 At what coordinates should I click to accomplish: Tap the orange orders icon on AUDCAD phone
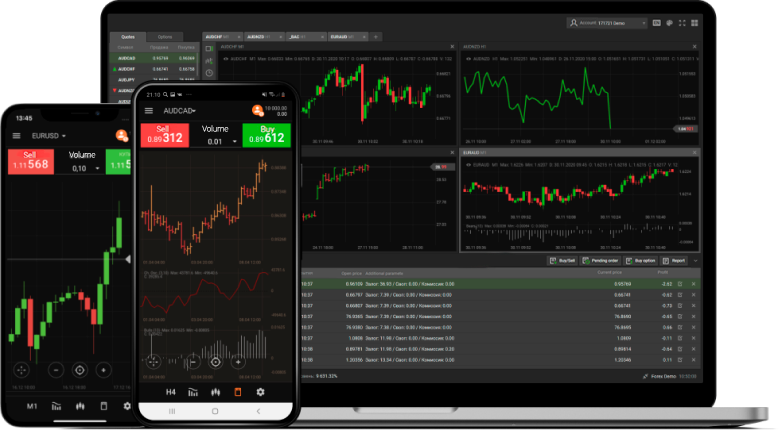[238, 392]
